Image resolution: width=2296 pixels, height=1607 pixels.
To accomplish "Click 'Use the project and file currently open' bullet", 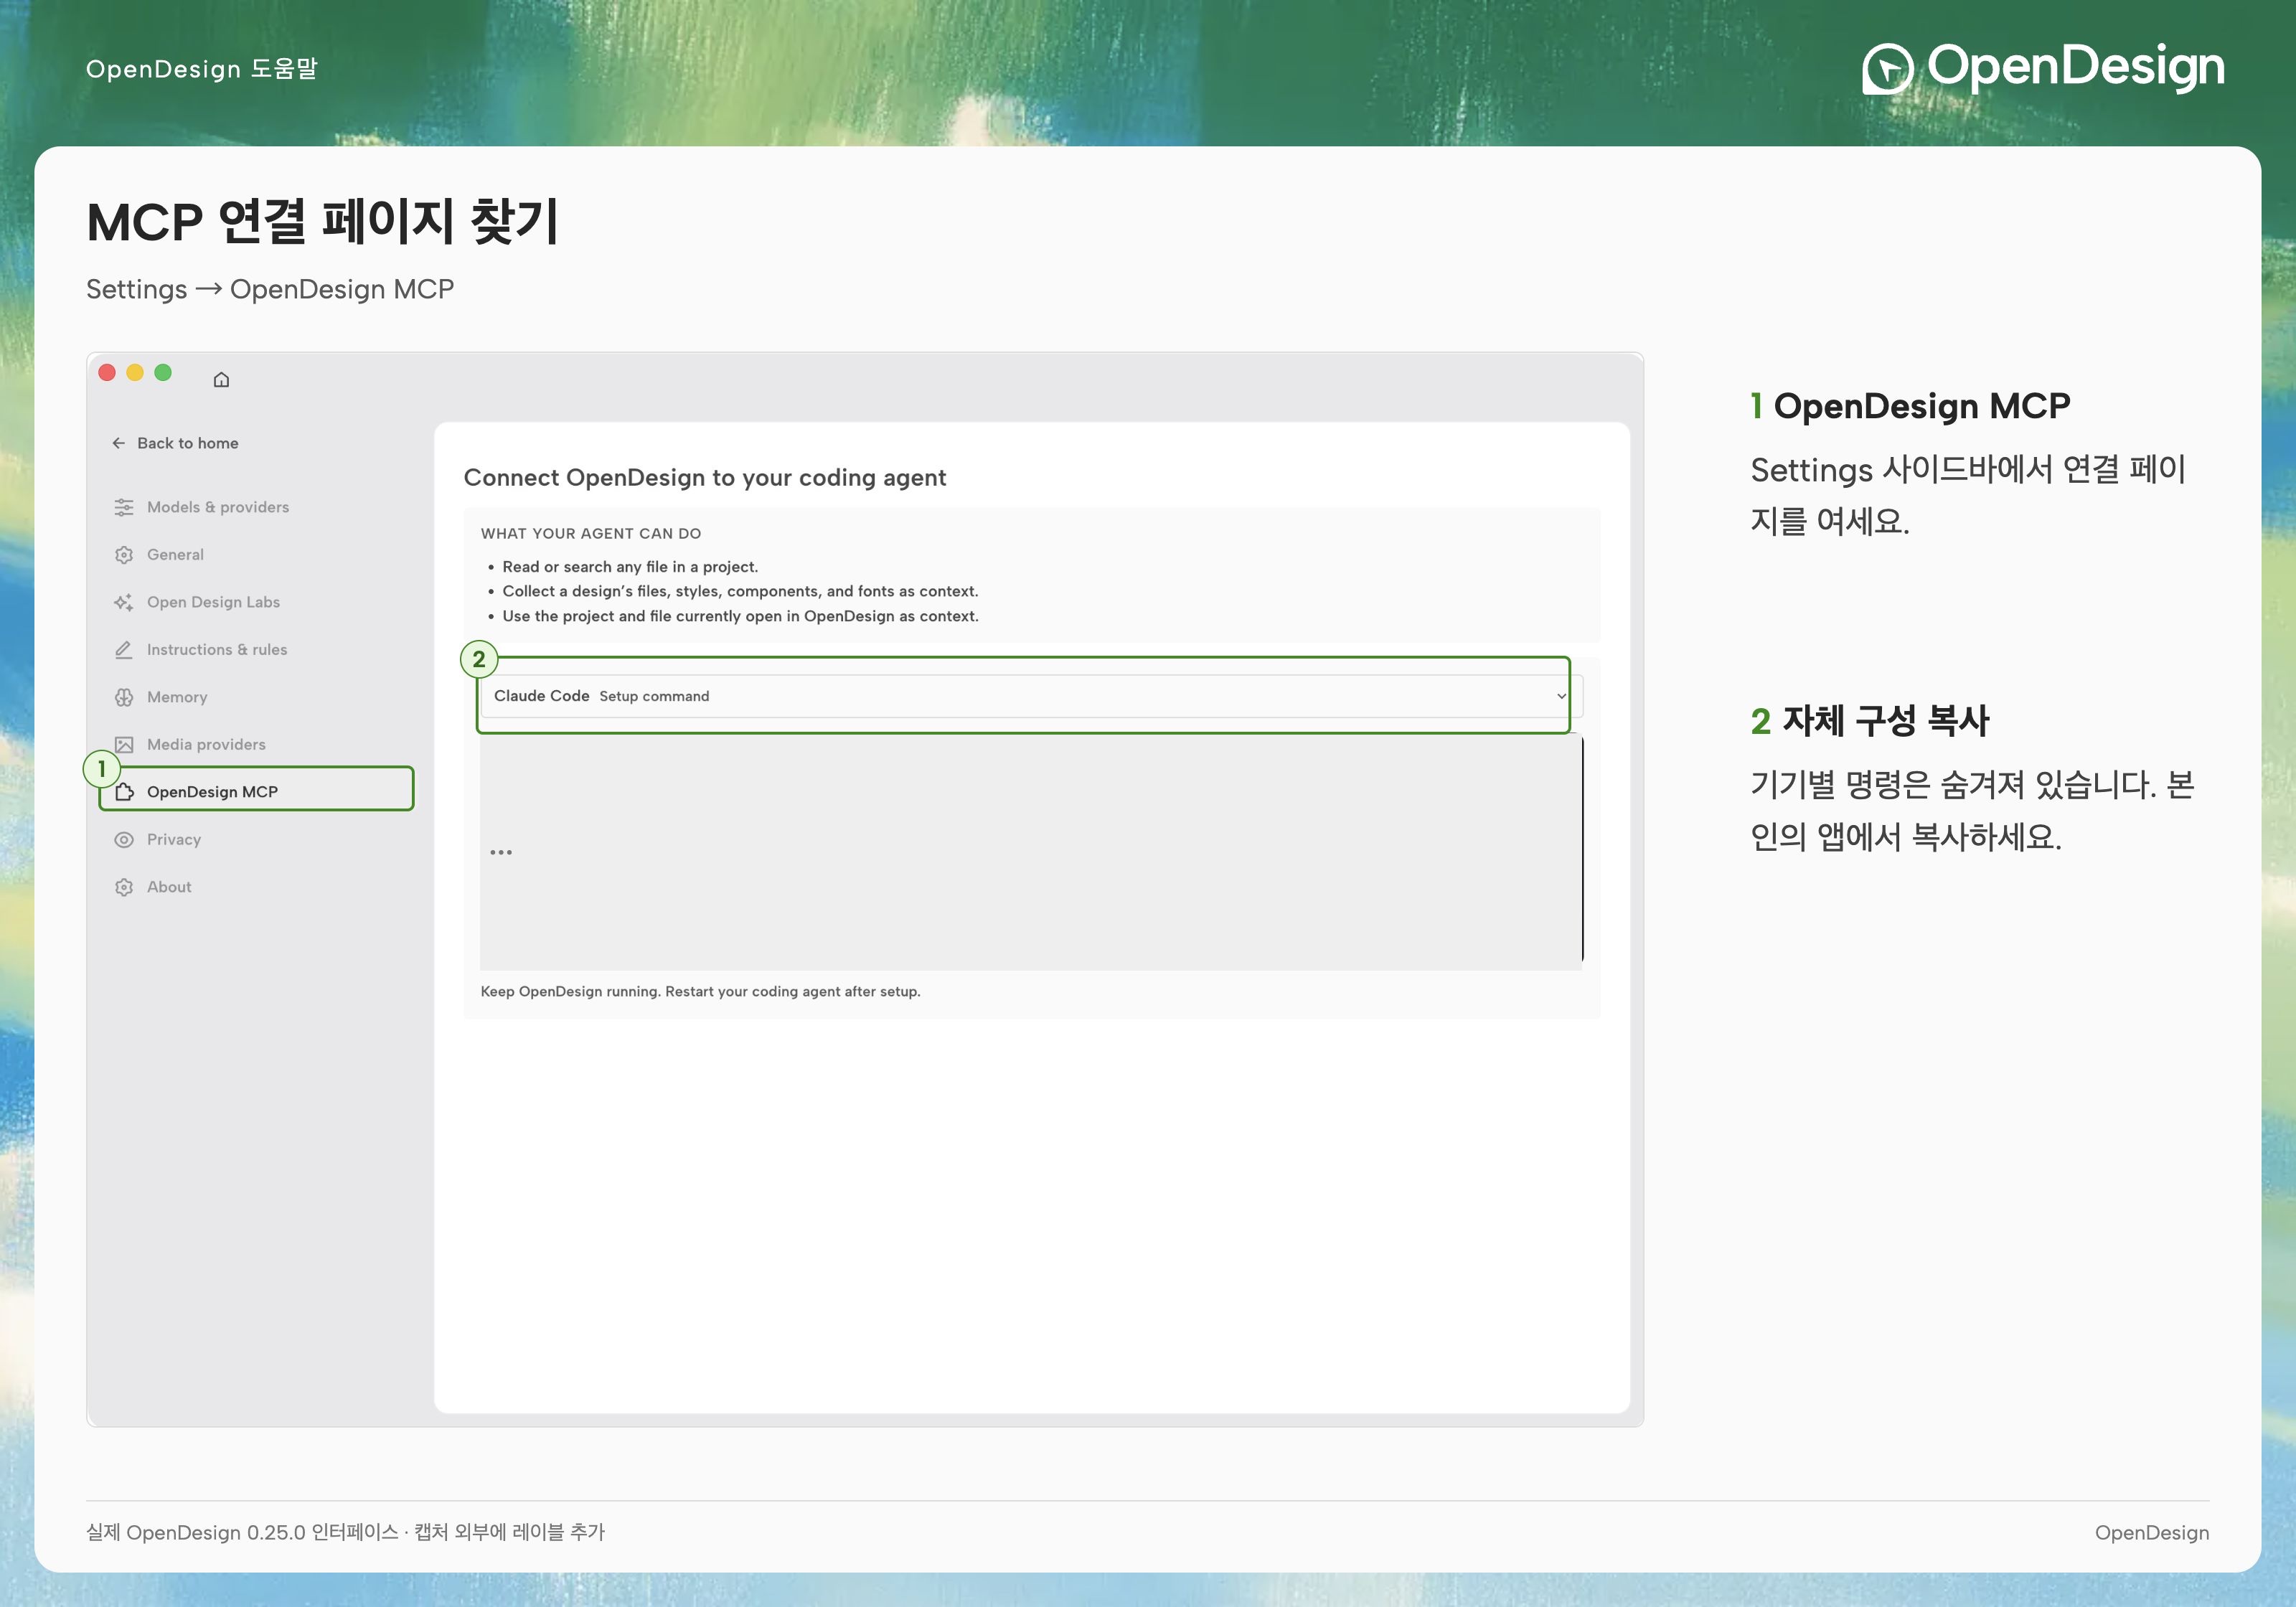I will [x=740, y=617].
